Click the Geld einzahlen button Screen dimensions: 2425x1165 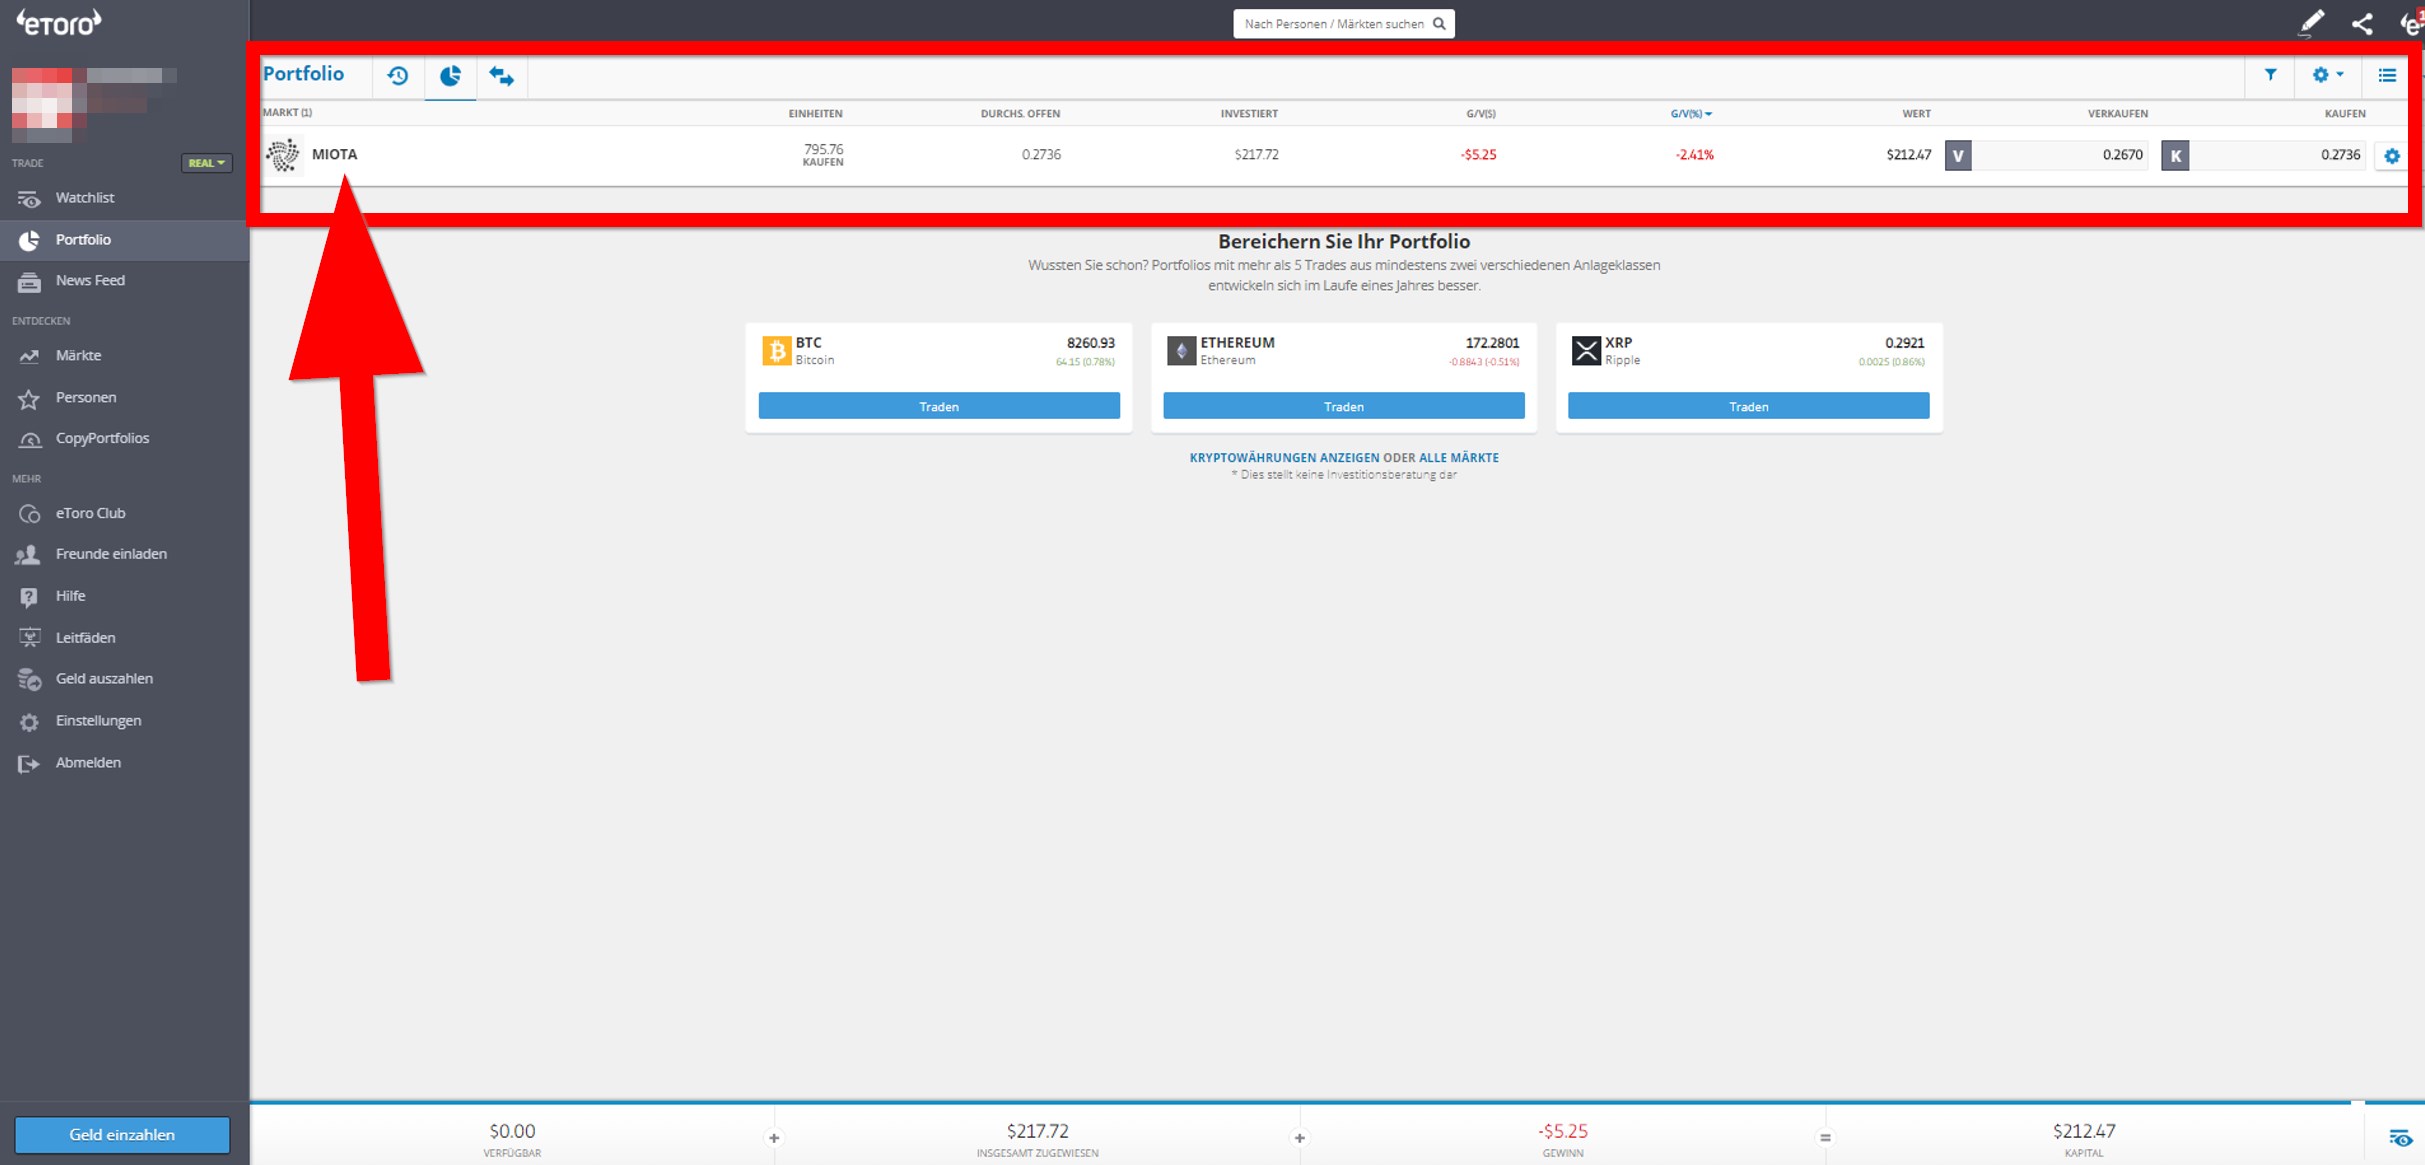[x=122, y=1135]
